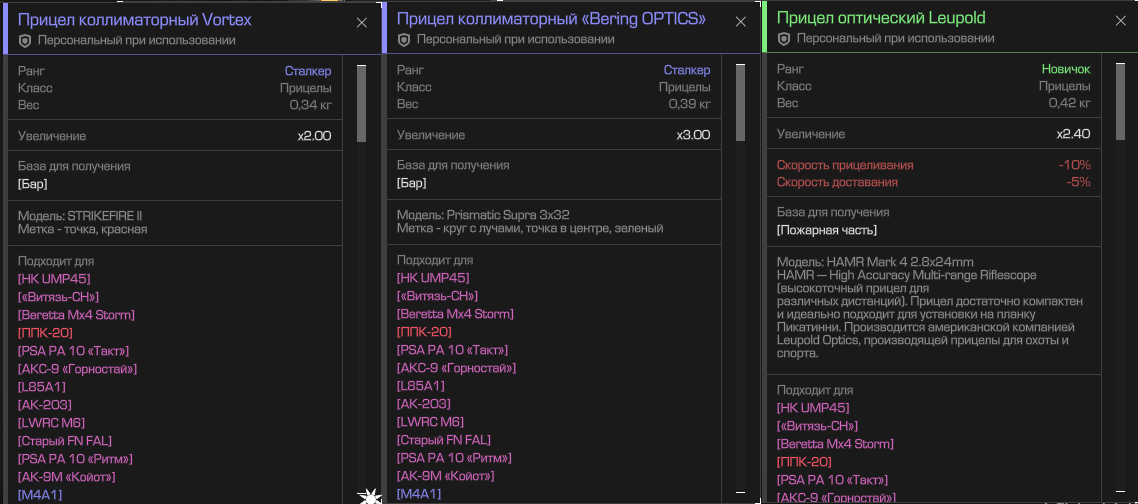The height and width of the screenshot is (504, 1138).
Task: Open [Пожарная часть] link in Leupold panel
Action: point(827,230)
